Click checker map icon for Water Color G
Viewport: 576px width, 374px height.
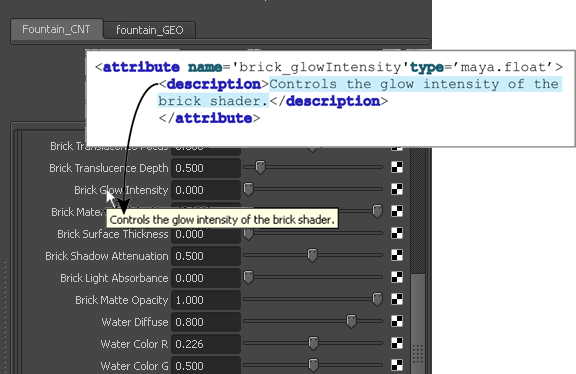pos(397,366)
